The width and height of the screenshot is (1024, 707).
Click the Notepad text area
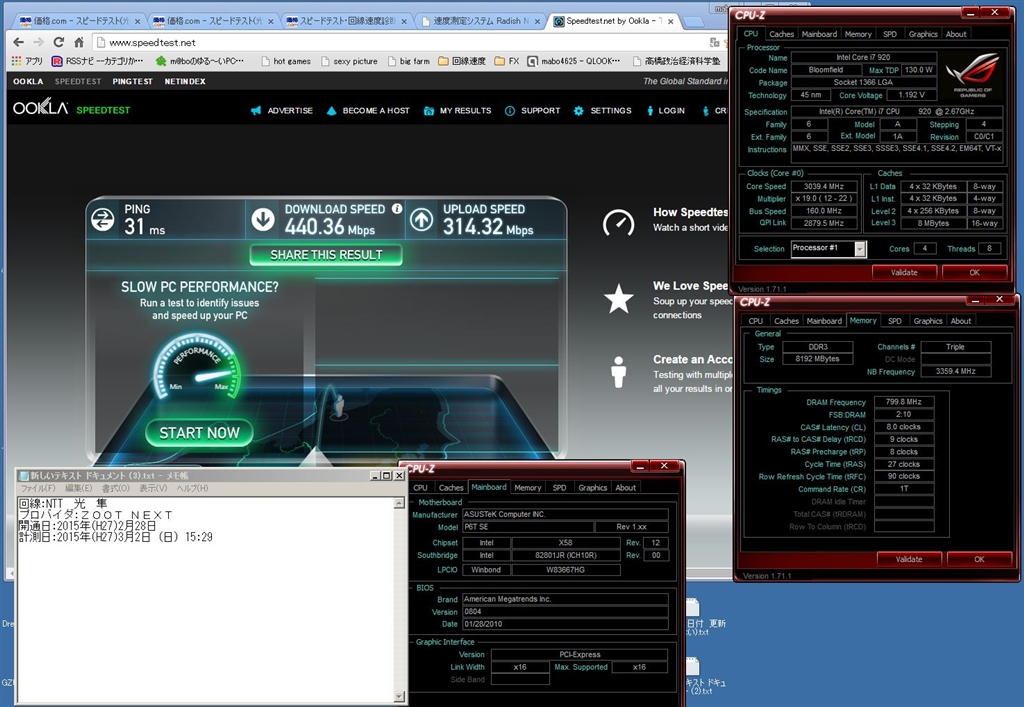[x=205, y=599]
